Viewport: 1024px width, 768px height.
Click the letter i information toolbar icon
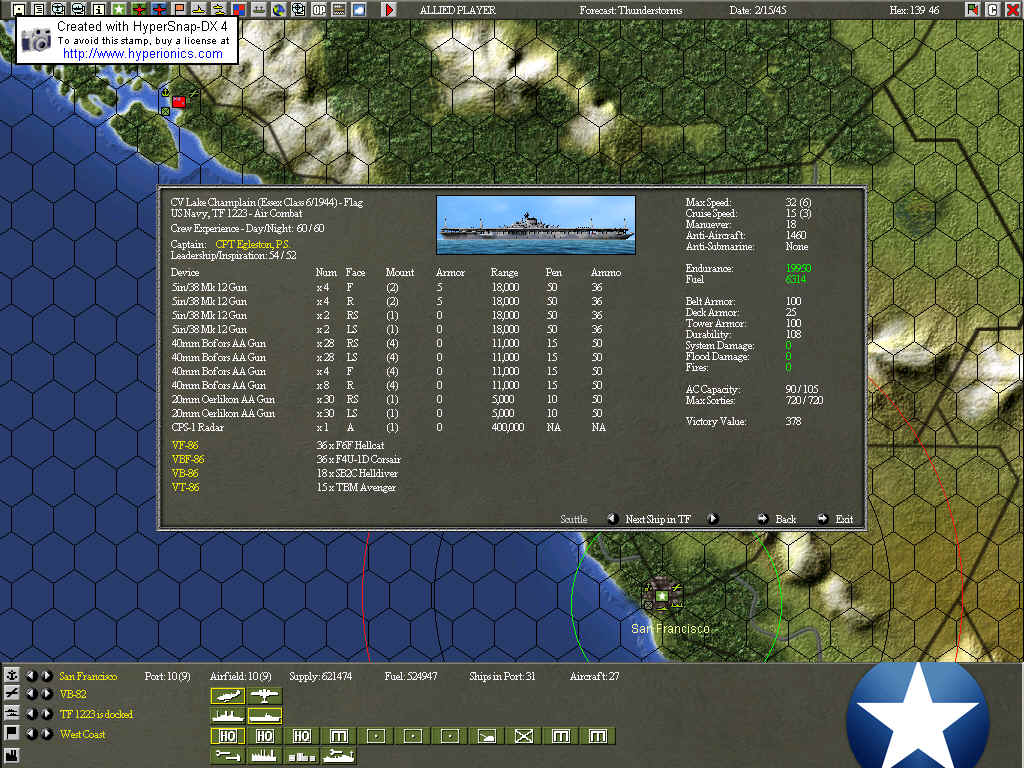coord(99,9)
